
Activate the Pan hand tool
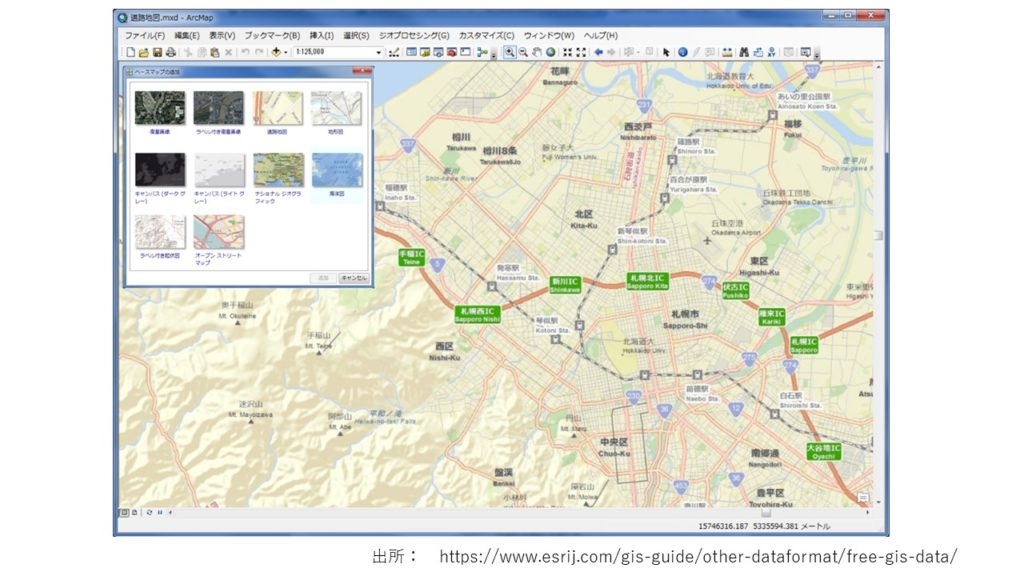[x=537, y=52]
